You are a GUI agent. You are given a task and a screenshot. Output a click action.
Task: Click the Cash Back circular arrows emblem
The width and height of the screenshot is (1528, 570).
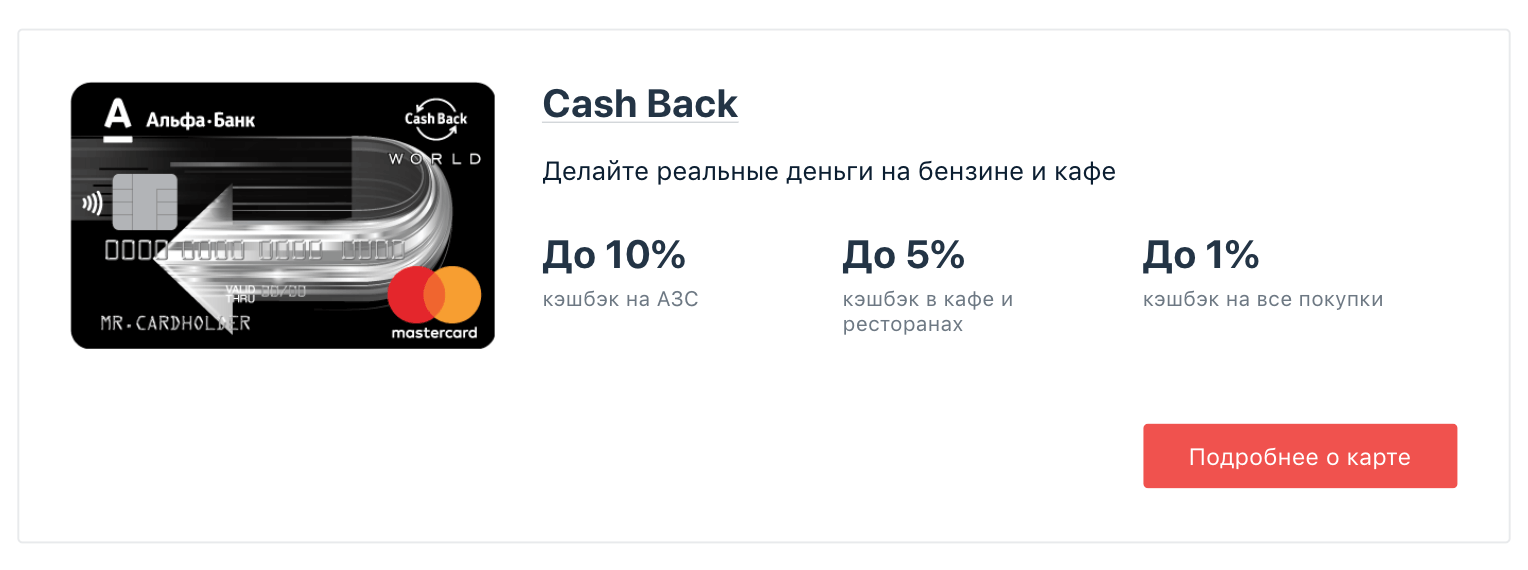pyautogui.click(x=436, y=119)
